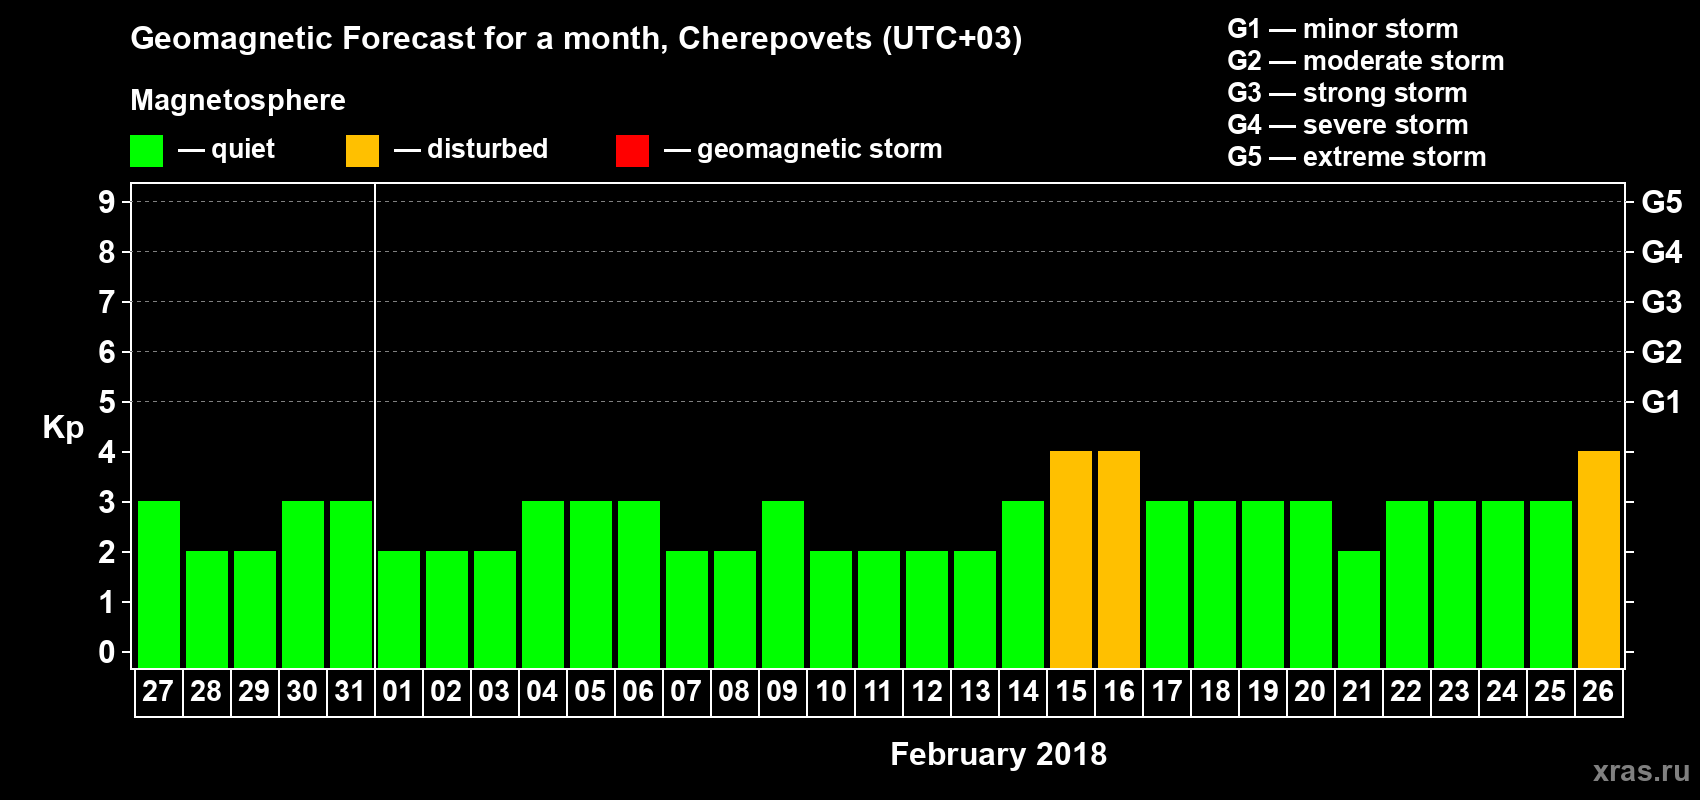Click date label 11 on the axis
Viewport: 1700px width, 800px height.
878,692
